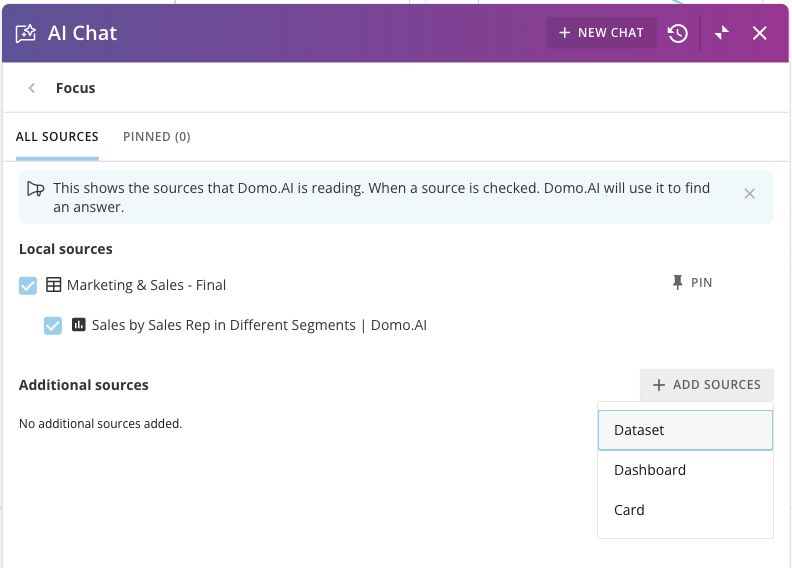
Task: Switch to the All Sources tab
Action: click(x=57, y=137)
